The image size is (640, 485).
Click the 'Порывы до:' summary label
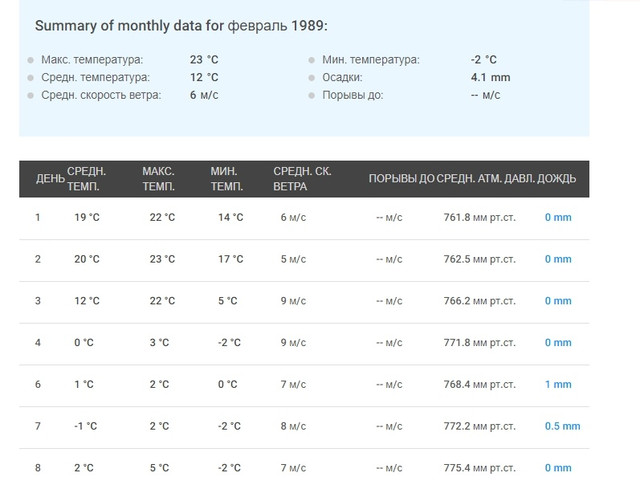point(353,95)
